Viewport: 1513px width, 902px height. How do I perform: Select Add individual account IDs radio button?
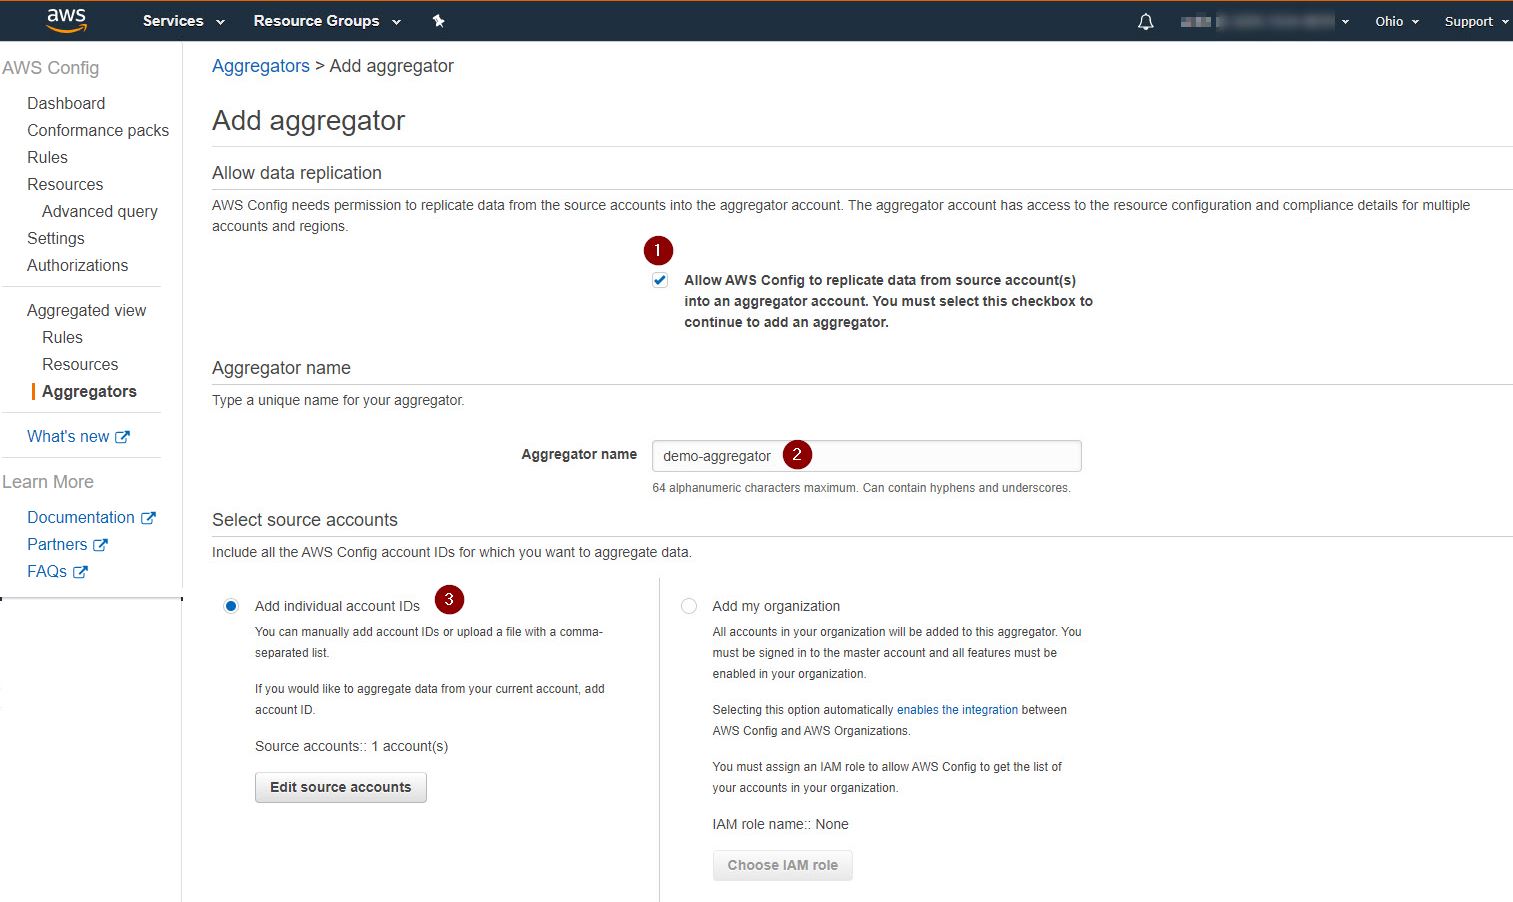click(x=231, y=606)
